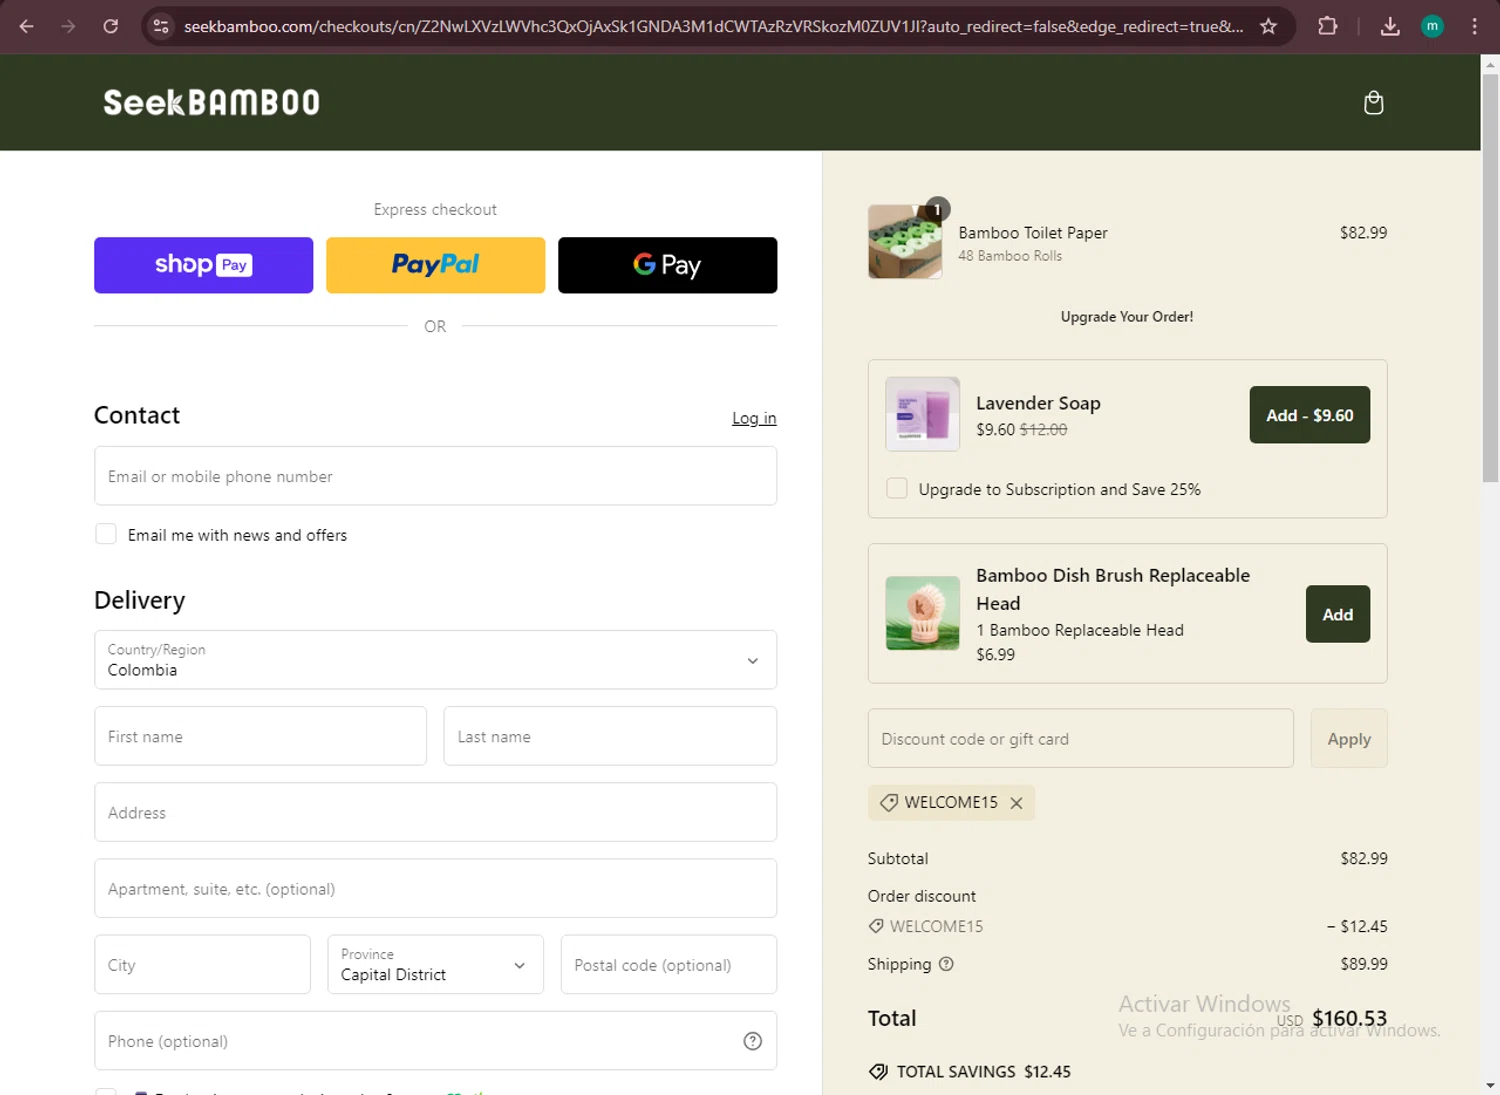Screen dimensions: 1500x1095
Task: Open the Country/Region dropdown
Action: click(x=435, y=660)
